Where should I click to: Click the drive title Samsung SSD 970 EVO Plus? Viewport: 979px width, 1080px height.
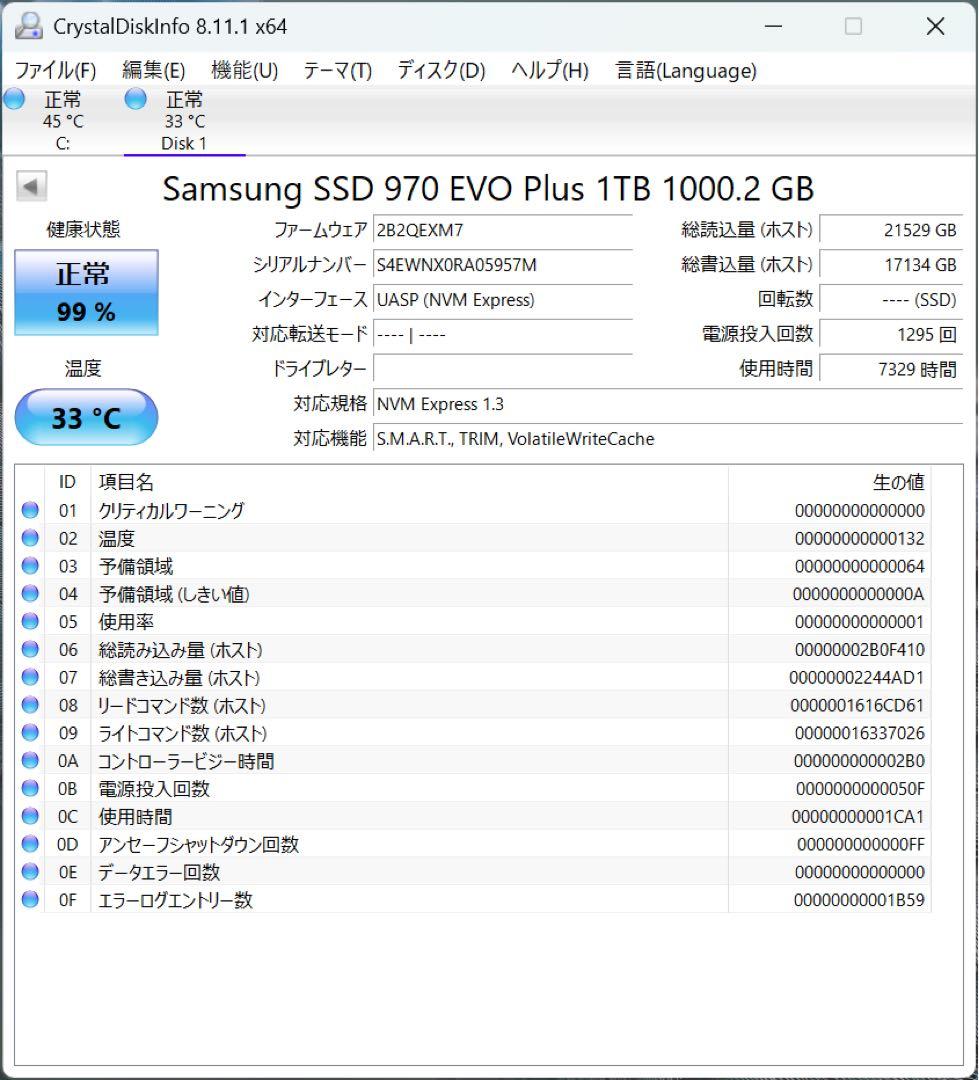coord(488,188)
